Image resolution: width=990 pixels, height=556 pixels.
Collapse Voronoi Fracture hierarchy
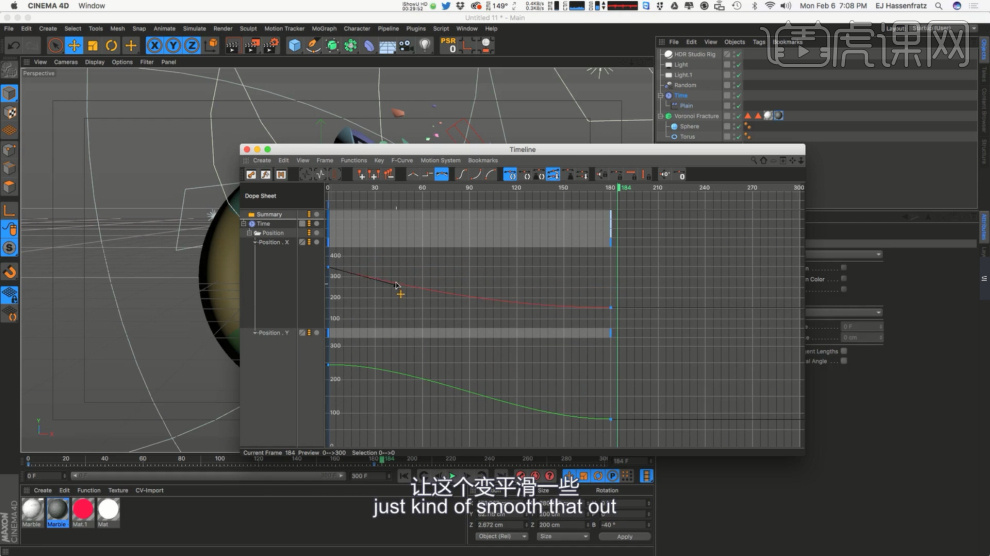661,116
